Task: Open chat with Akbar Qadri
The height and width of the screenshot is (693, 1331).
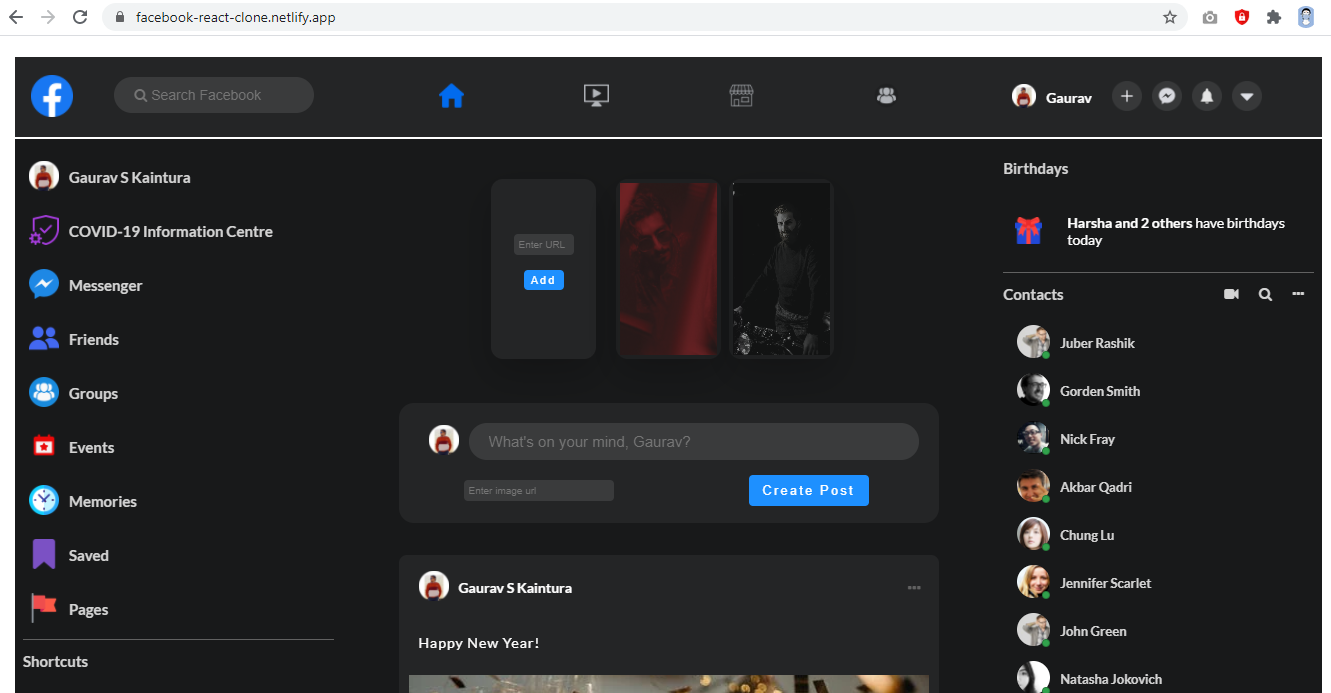Action: [1075, 487]
